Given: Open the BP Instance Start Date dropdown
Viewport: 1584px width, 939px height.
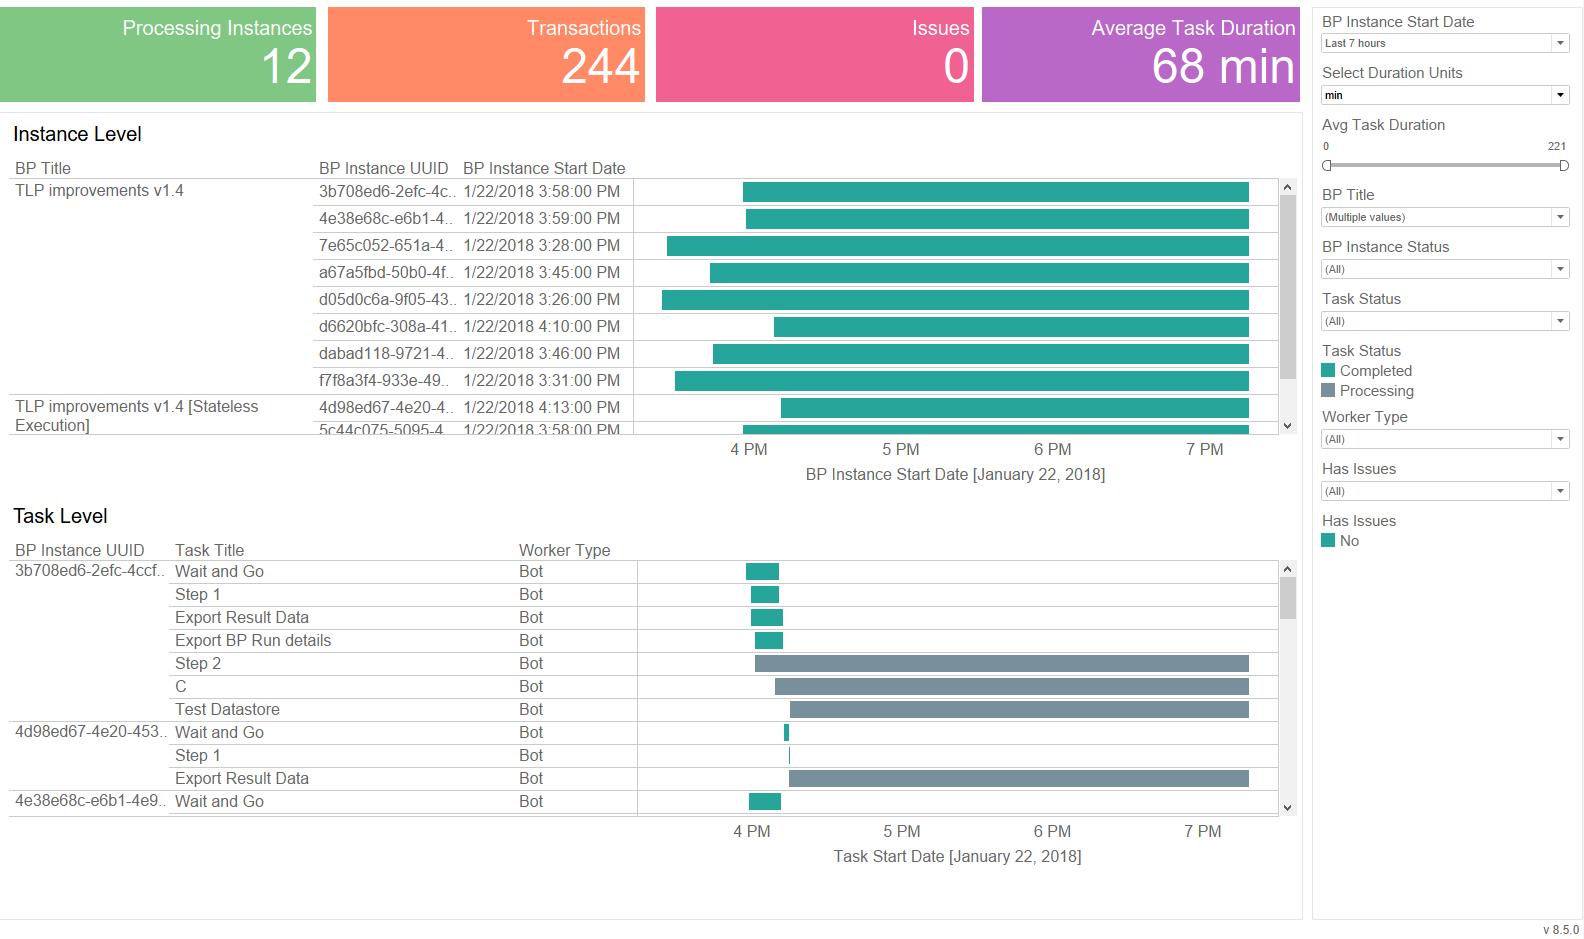Looking at the screenshot, I should click(1445, 43).
